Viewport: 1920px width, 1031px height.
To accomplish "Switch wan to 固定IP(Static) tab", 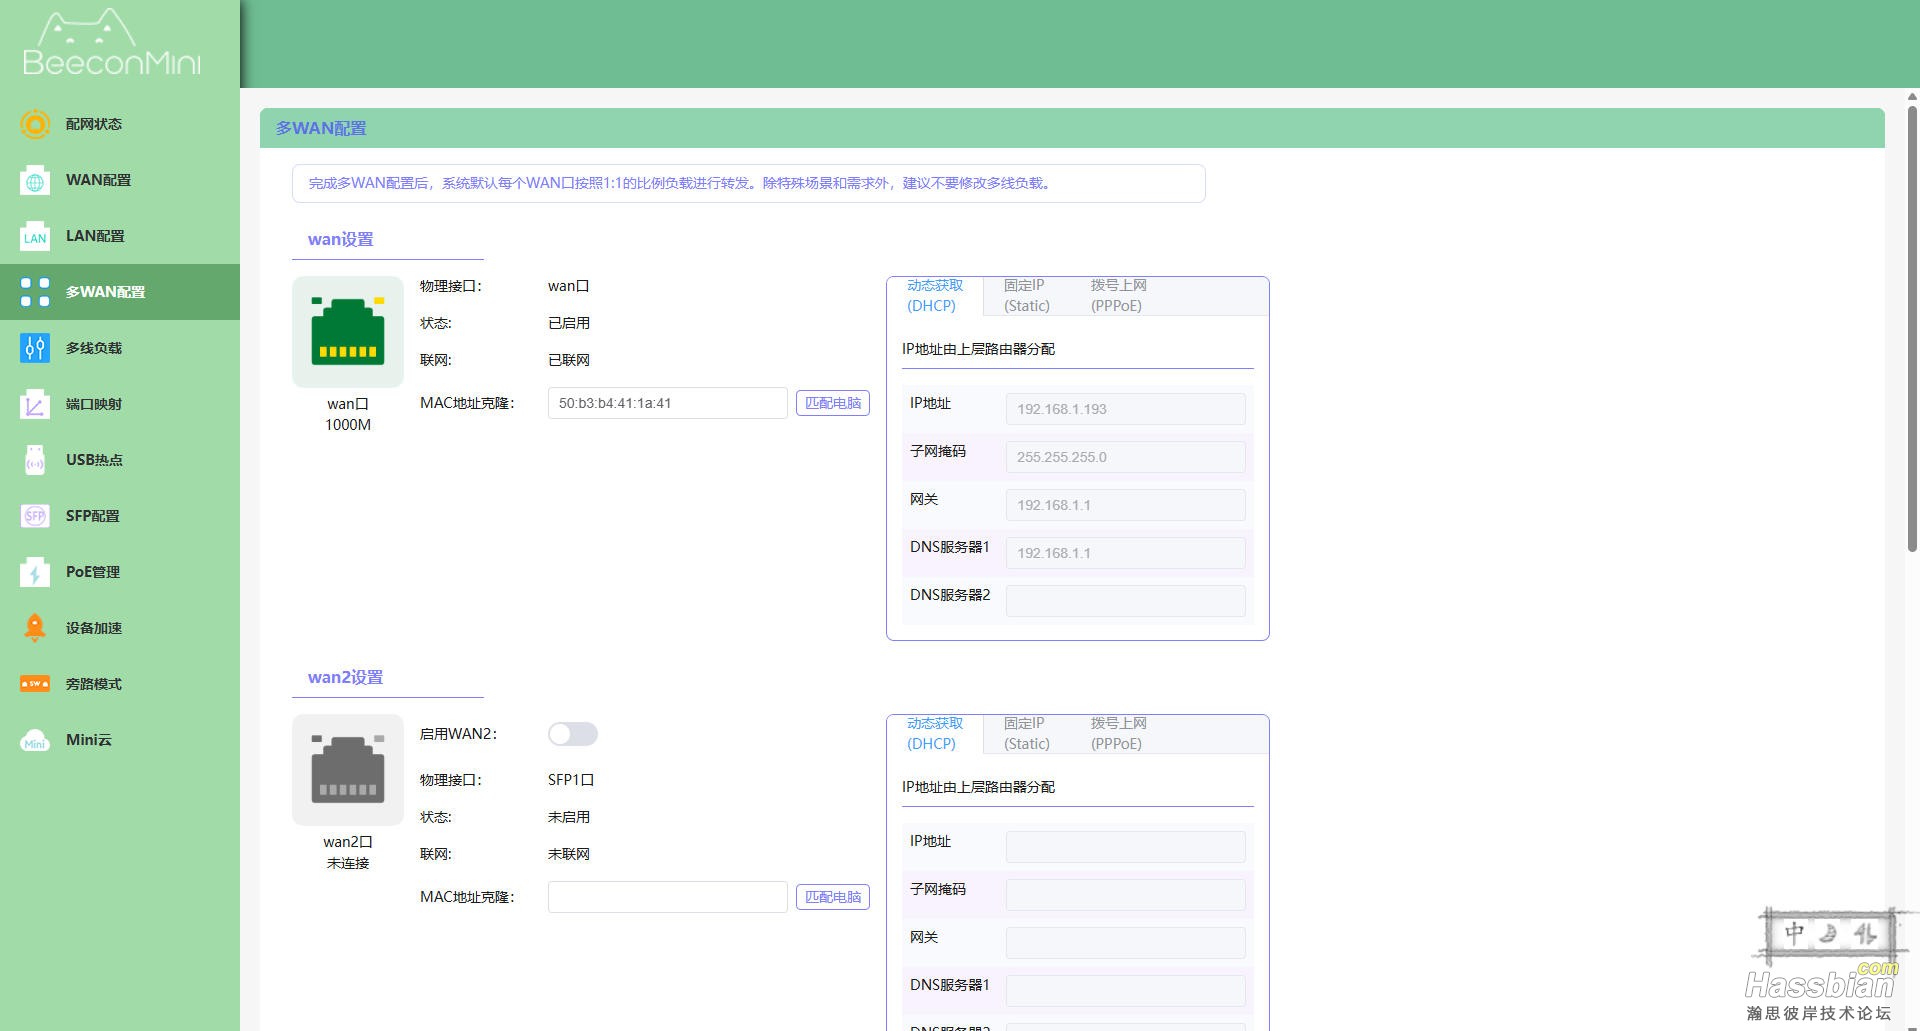I will pyautogui.click(x=1027, y=296).
